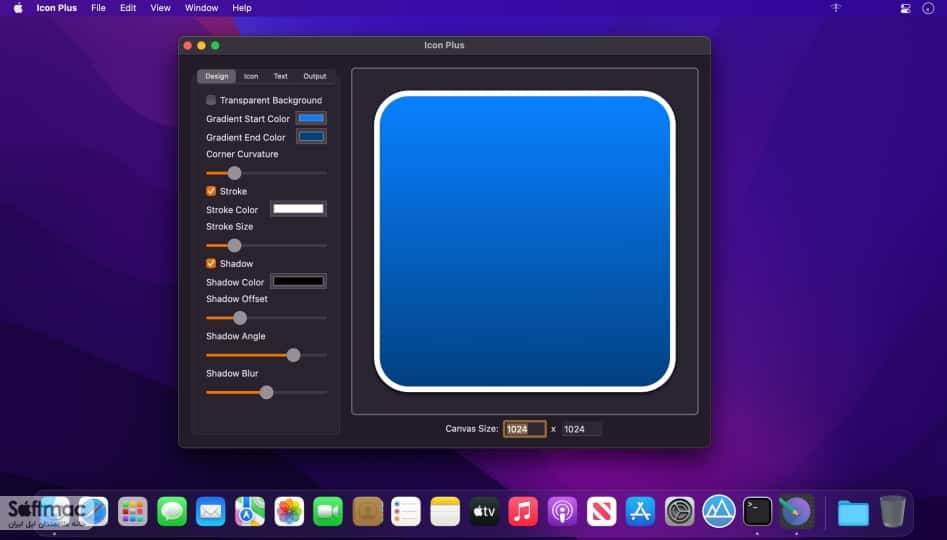Open Contacts from the Dock

pyautogui.click(x=367, y=512)
